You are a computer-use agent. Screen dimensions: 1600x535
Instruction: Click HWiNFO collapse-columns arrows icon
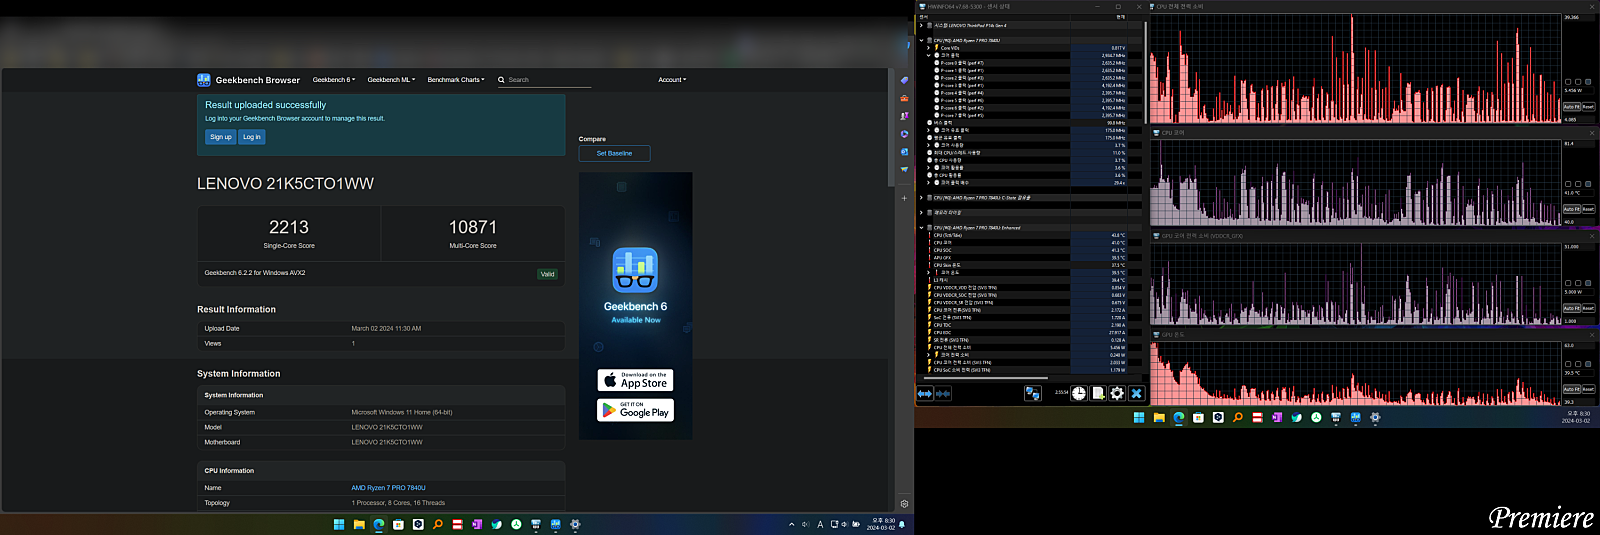943,394
